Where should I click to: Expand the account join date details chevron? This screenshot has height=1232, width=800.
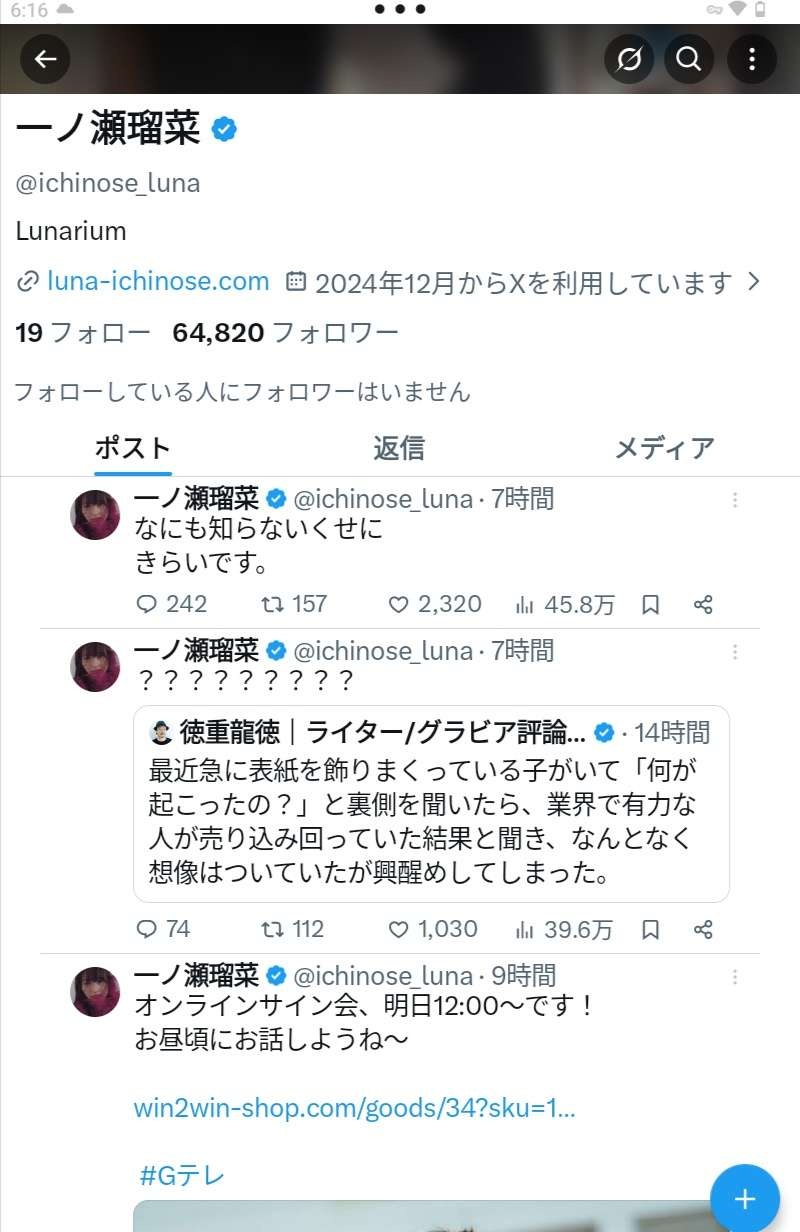point(755,282)
